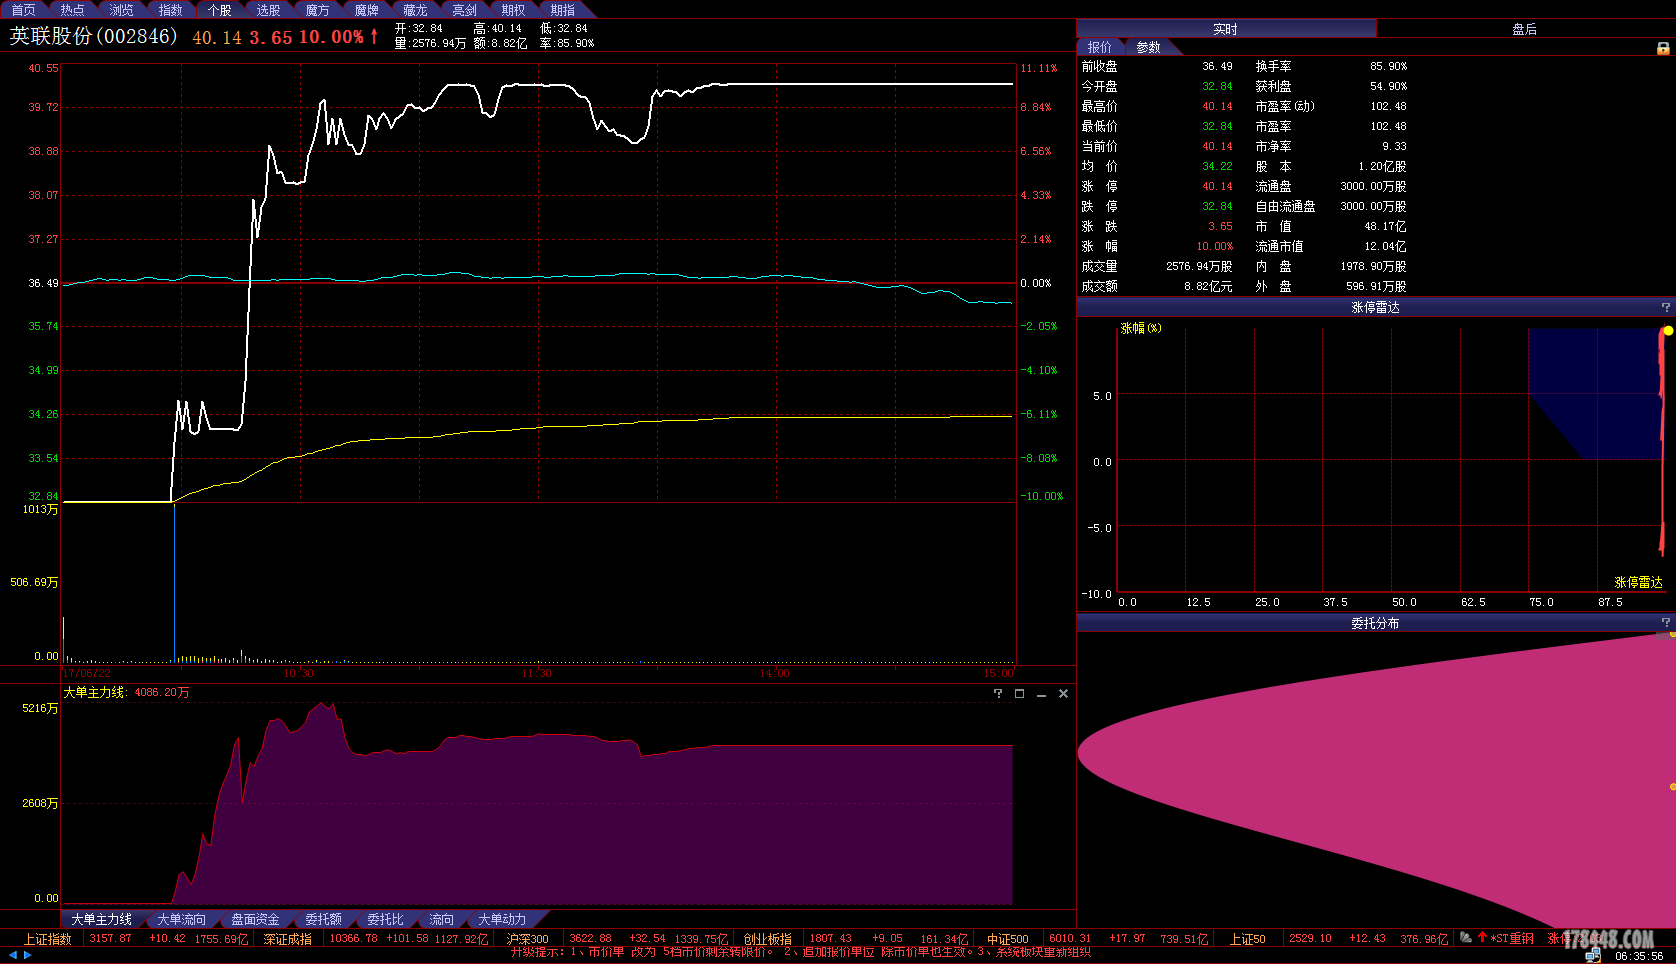Click the lock icon in quote panel
The image size is (1676, 964).
1663,48
